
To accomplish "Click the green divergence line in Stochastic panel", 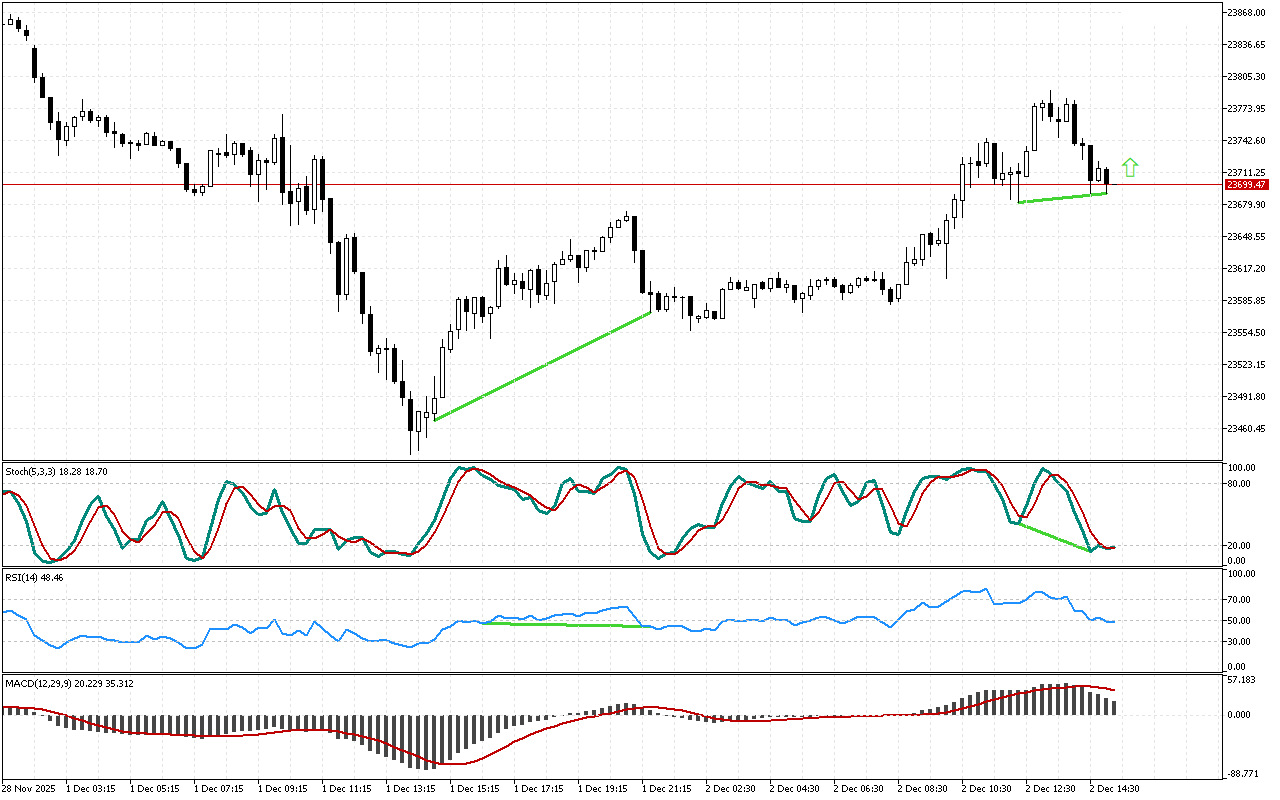I will tap(1054, 537).
